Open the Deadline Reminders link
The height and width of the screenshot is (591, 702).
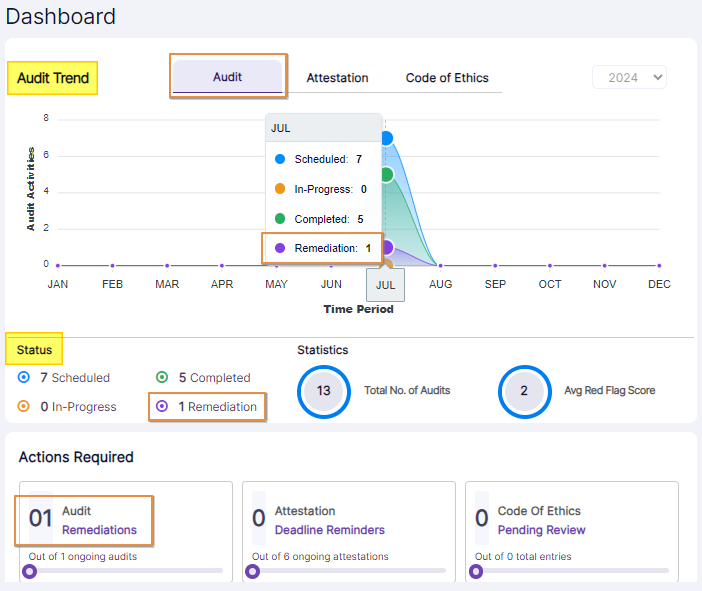coord(330,530)
